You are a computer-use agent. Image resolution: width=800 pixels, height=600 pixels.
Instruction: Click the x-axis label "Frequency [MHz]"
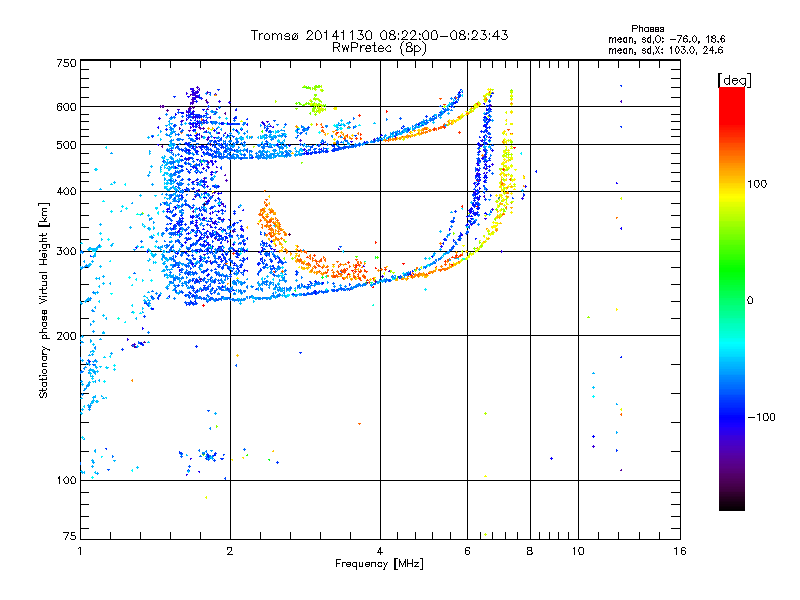point(379,564)
